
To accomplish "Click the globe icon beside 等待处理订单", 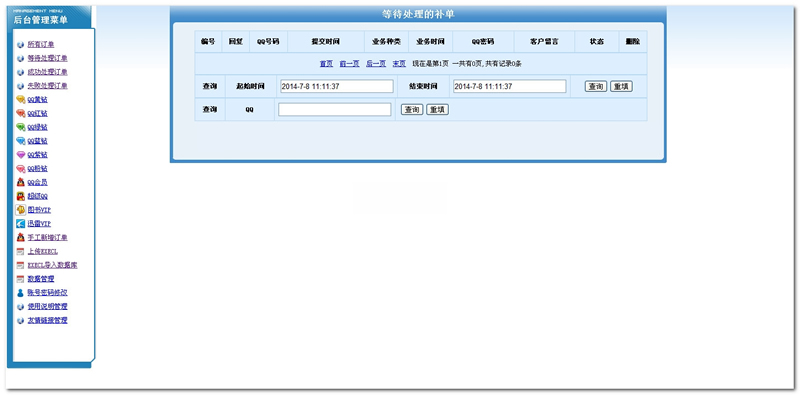I will click(x=20, y=59).
